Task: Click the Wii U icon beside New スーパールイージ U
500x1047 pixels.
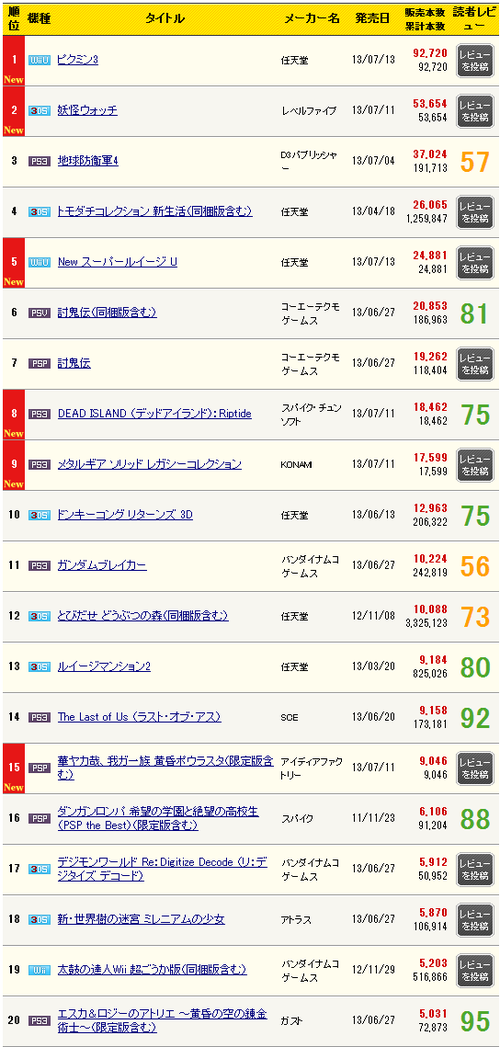Action: click(x=39, y=262)
